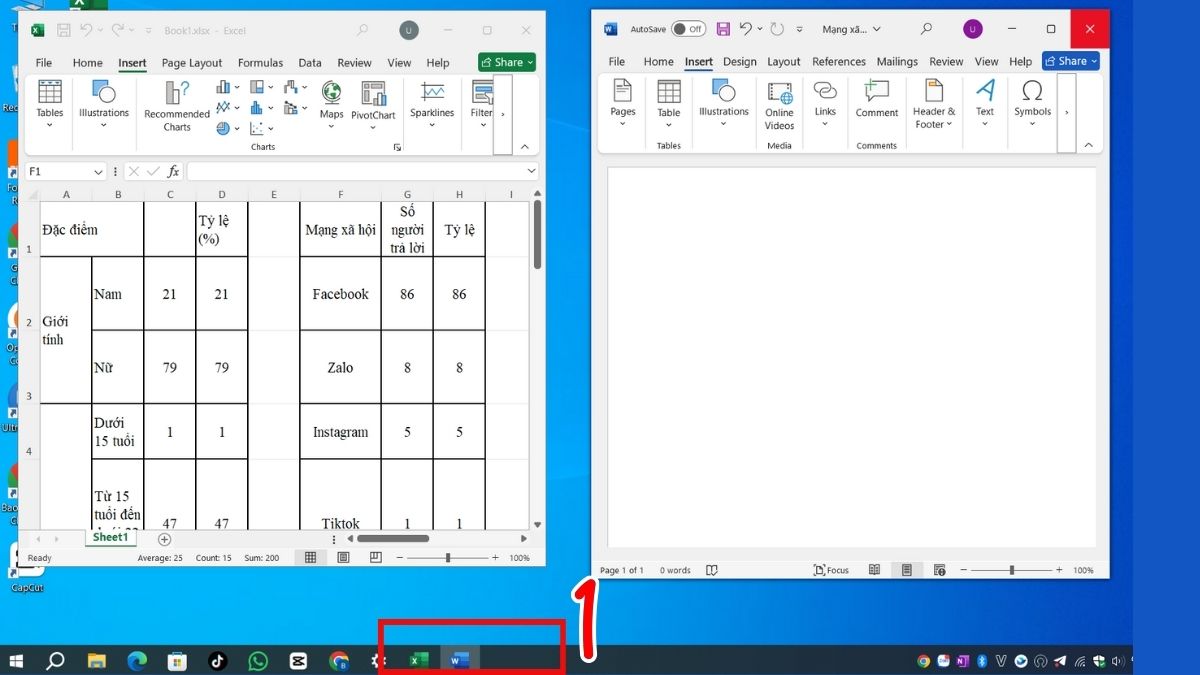Open Sparklines group in Excel
The image size is (1200, 675).
click(432, 105)
